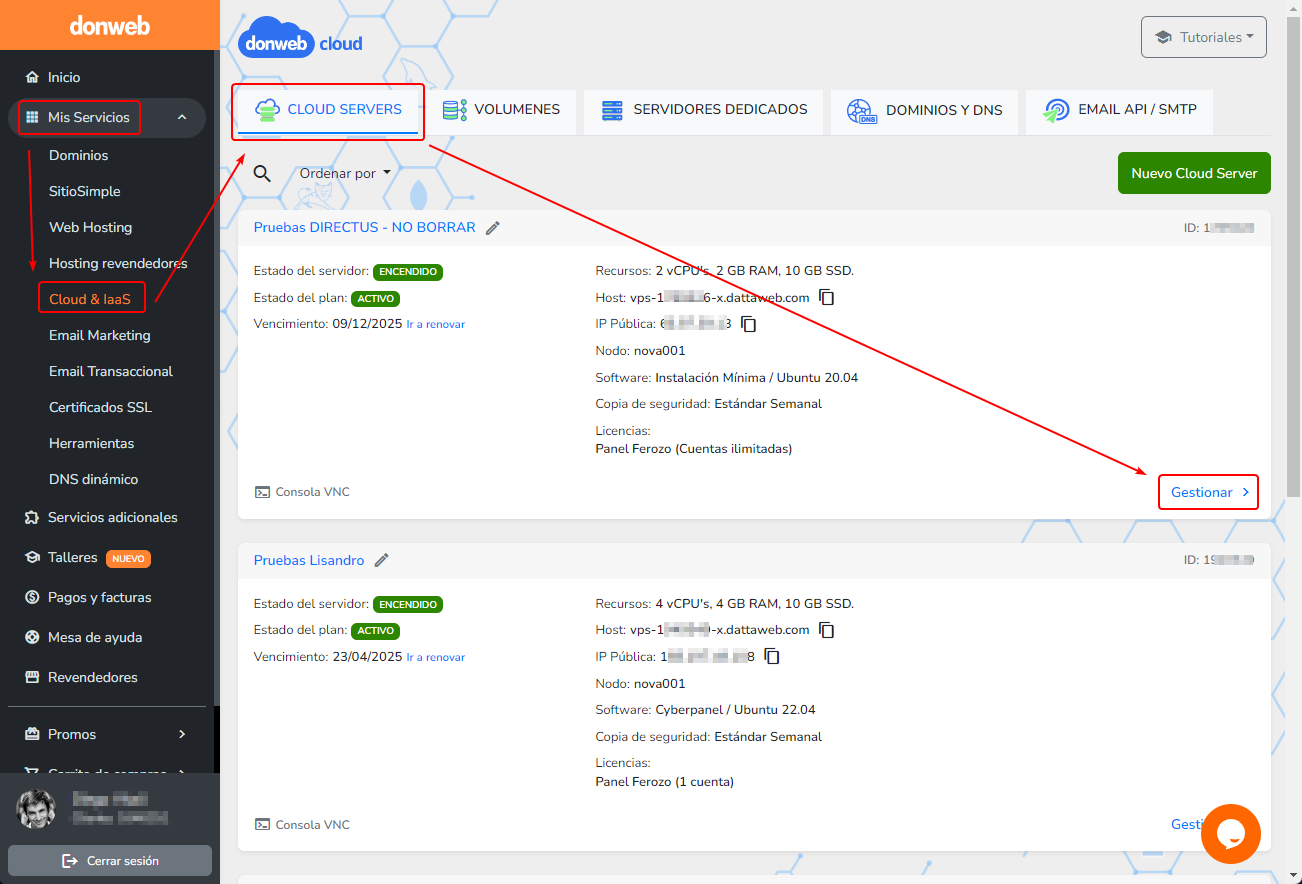Viewport: 1302px width, 884px height.
Task: Click the search magnifier icon
Action: click(262, 173)
